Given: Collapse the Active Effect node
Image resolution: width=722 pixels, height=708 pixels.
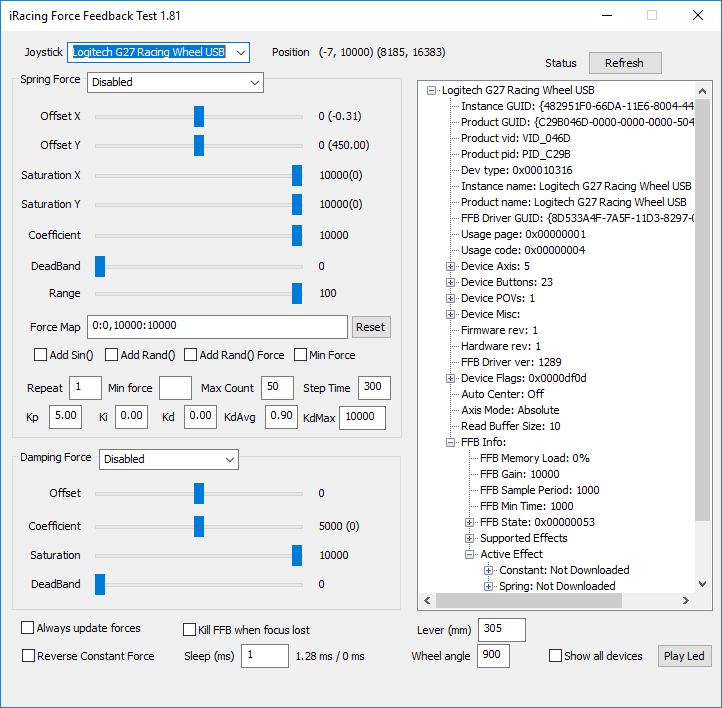Looking at the screenshot, I should 469,555.
